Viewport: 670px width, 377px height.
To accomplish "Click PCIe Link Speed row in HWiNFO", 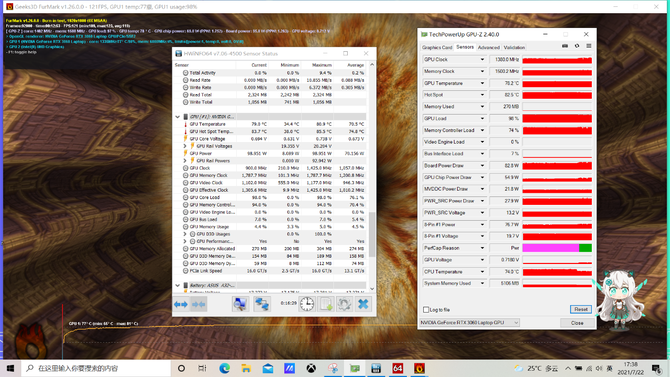I will [x=270, y=271].
